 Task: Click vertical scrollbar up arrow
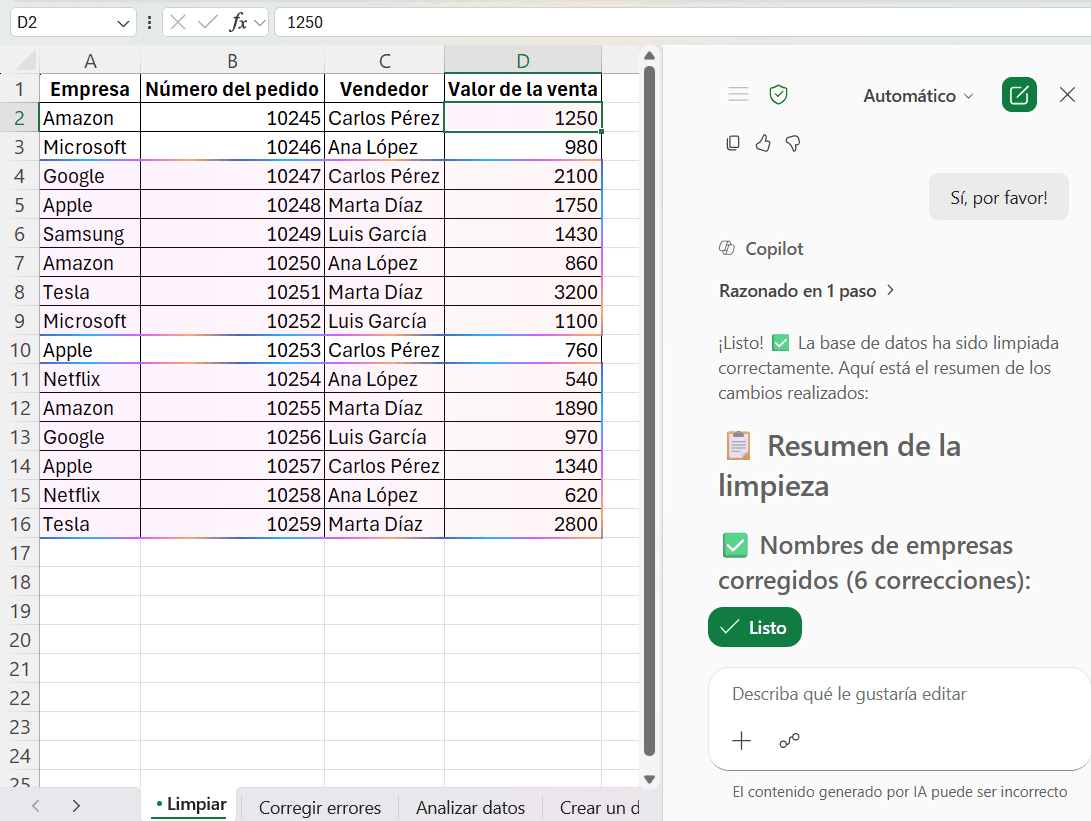tap(649, 56)
